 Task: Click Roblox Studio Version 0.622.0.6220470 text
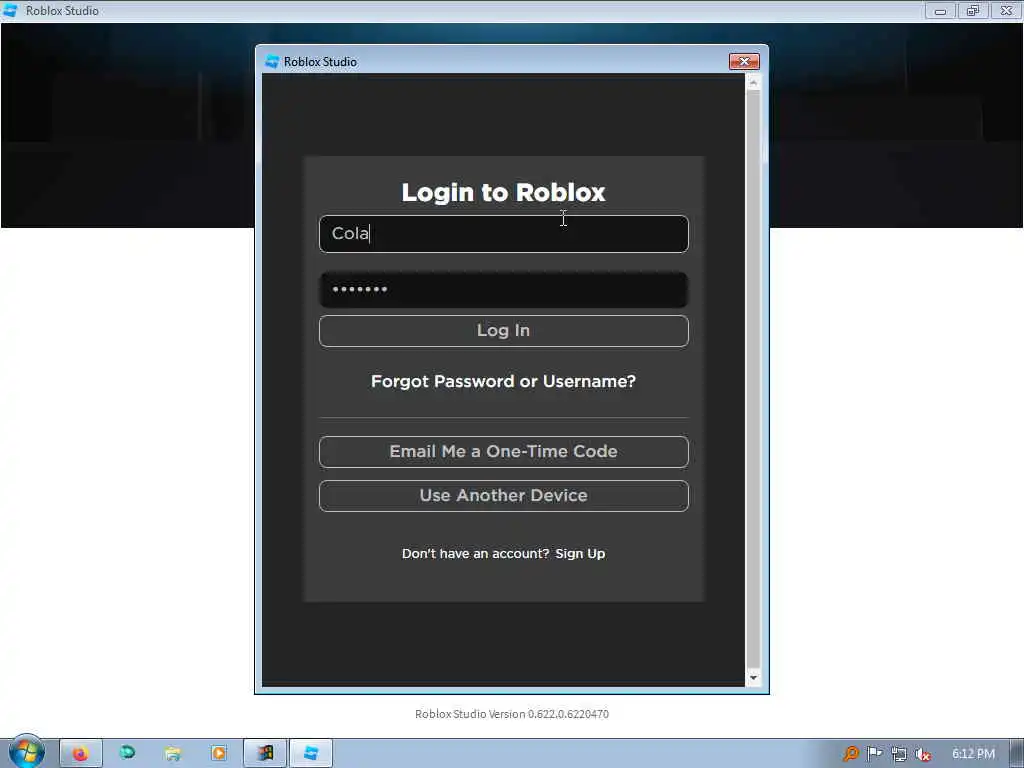512,714
